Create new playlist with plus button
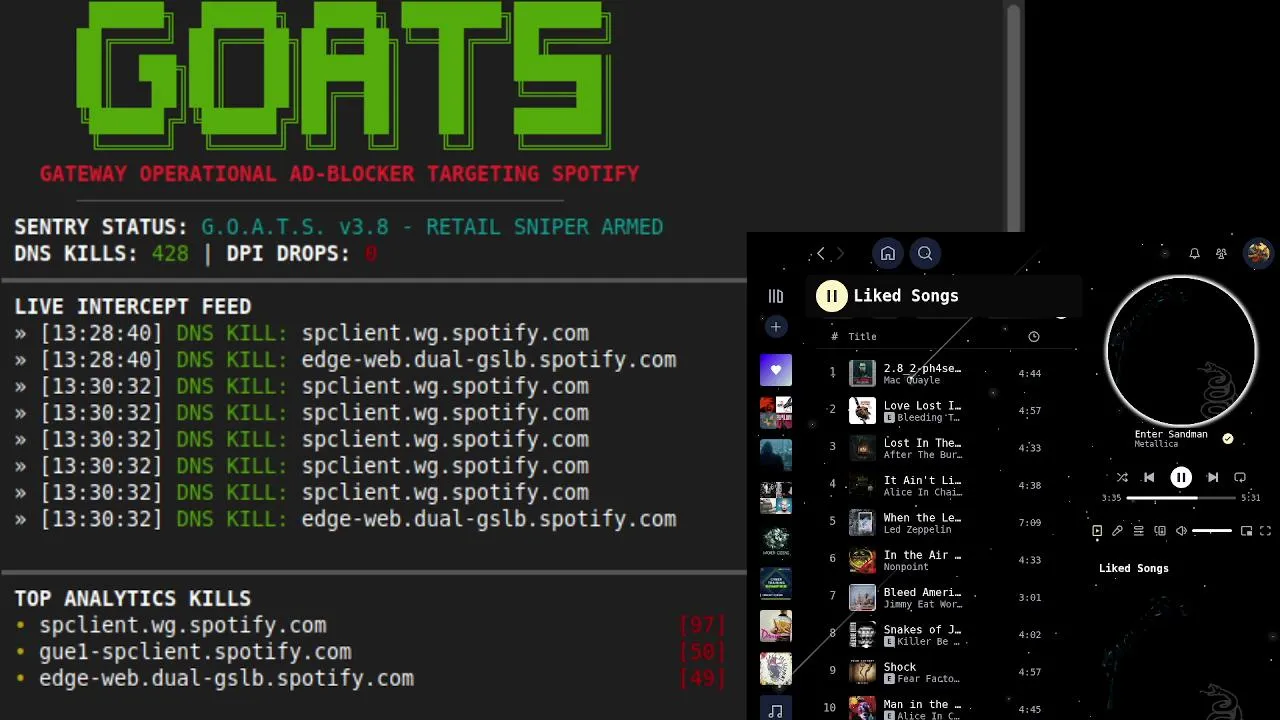1280x720 pixels. tap(775, 327)
